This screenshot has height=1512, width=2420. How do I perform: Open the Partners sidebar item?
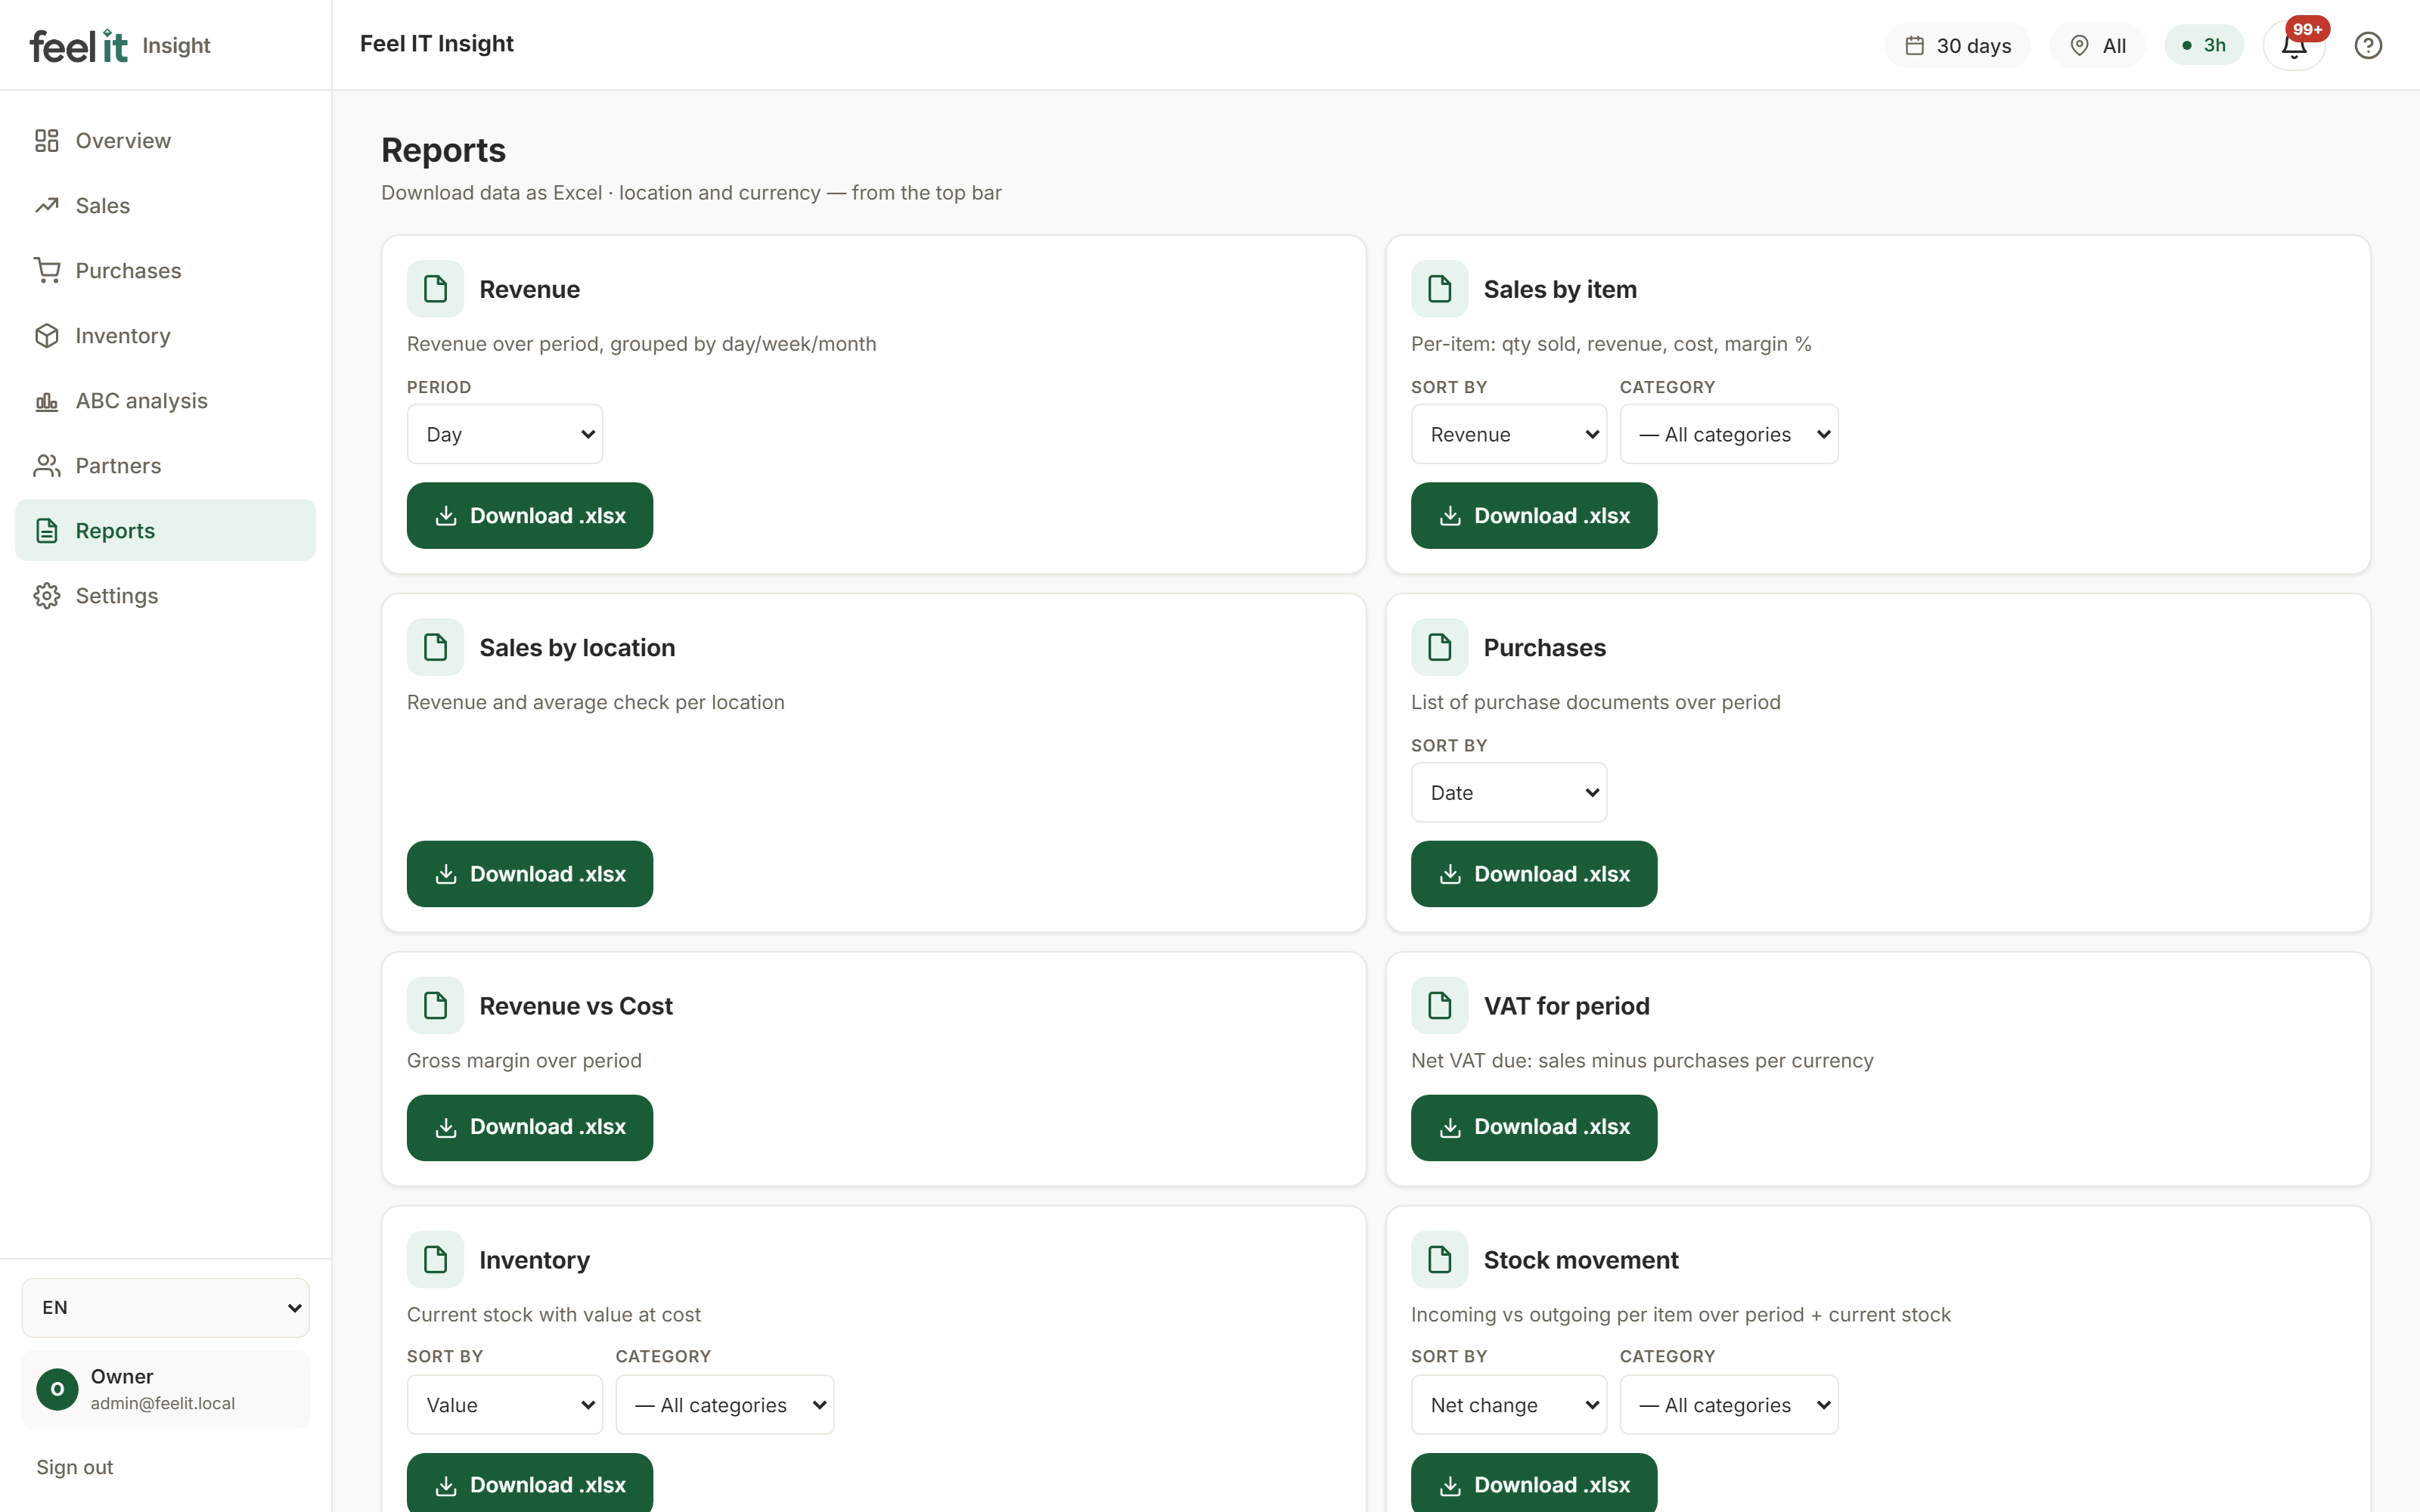tap(165, 466)
